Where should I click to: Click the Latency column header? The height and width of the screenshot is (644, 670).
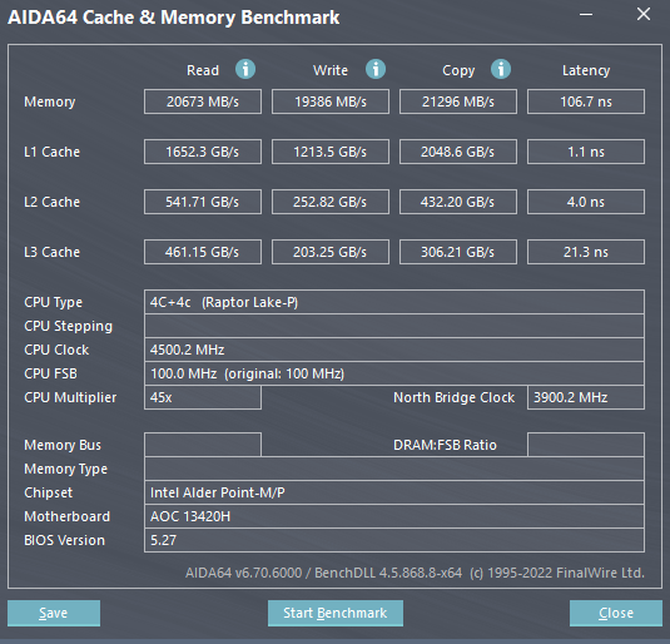pyautogui.click(x=586, y=71)
